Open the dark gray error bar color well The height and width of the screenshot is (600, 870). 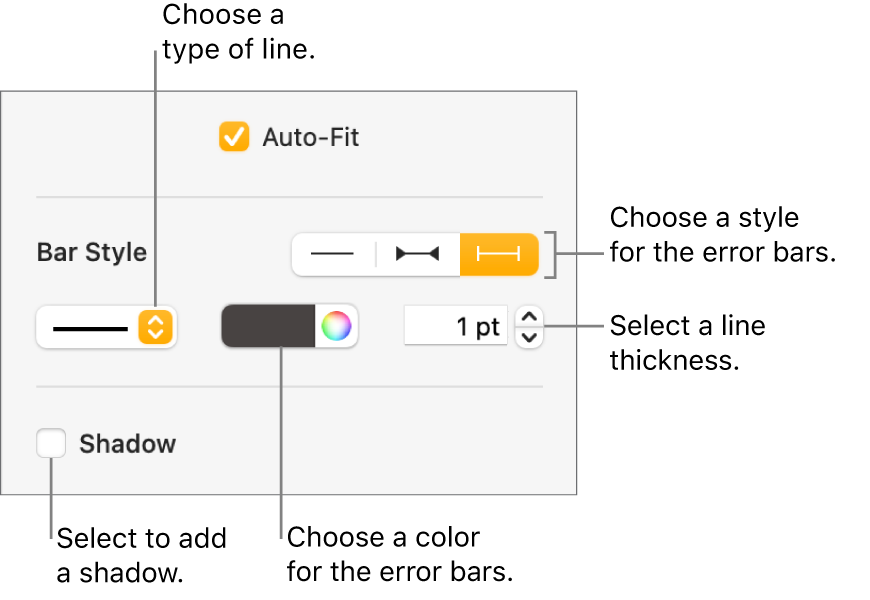point(268,327)
